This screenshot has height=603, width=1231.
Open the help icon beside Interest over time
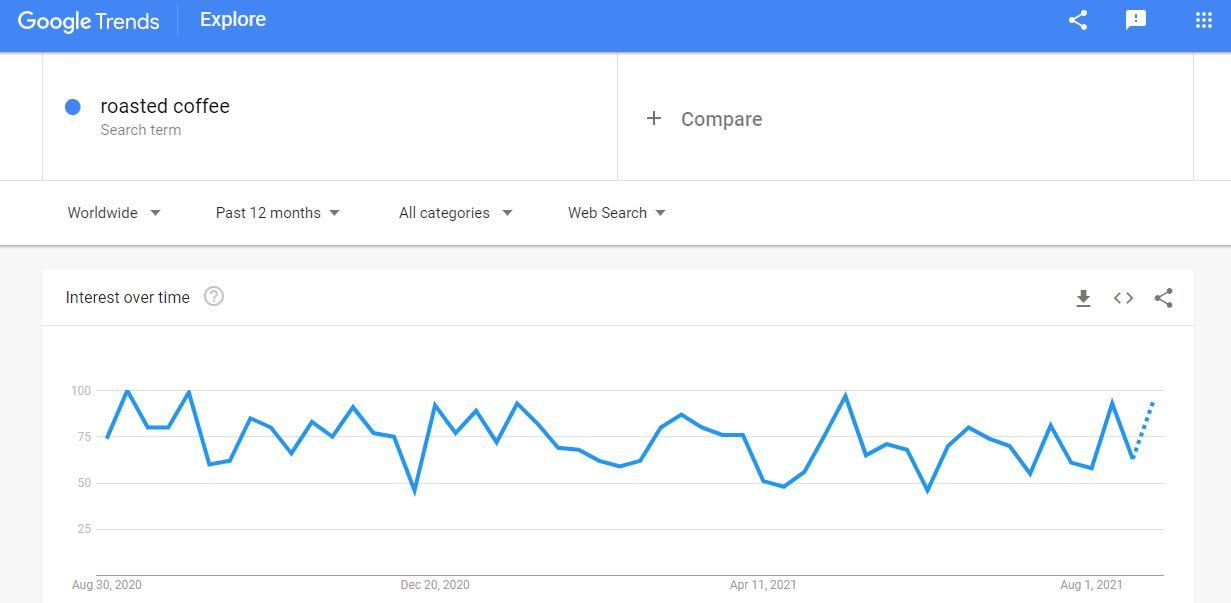click(x=213, y=296)
